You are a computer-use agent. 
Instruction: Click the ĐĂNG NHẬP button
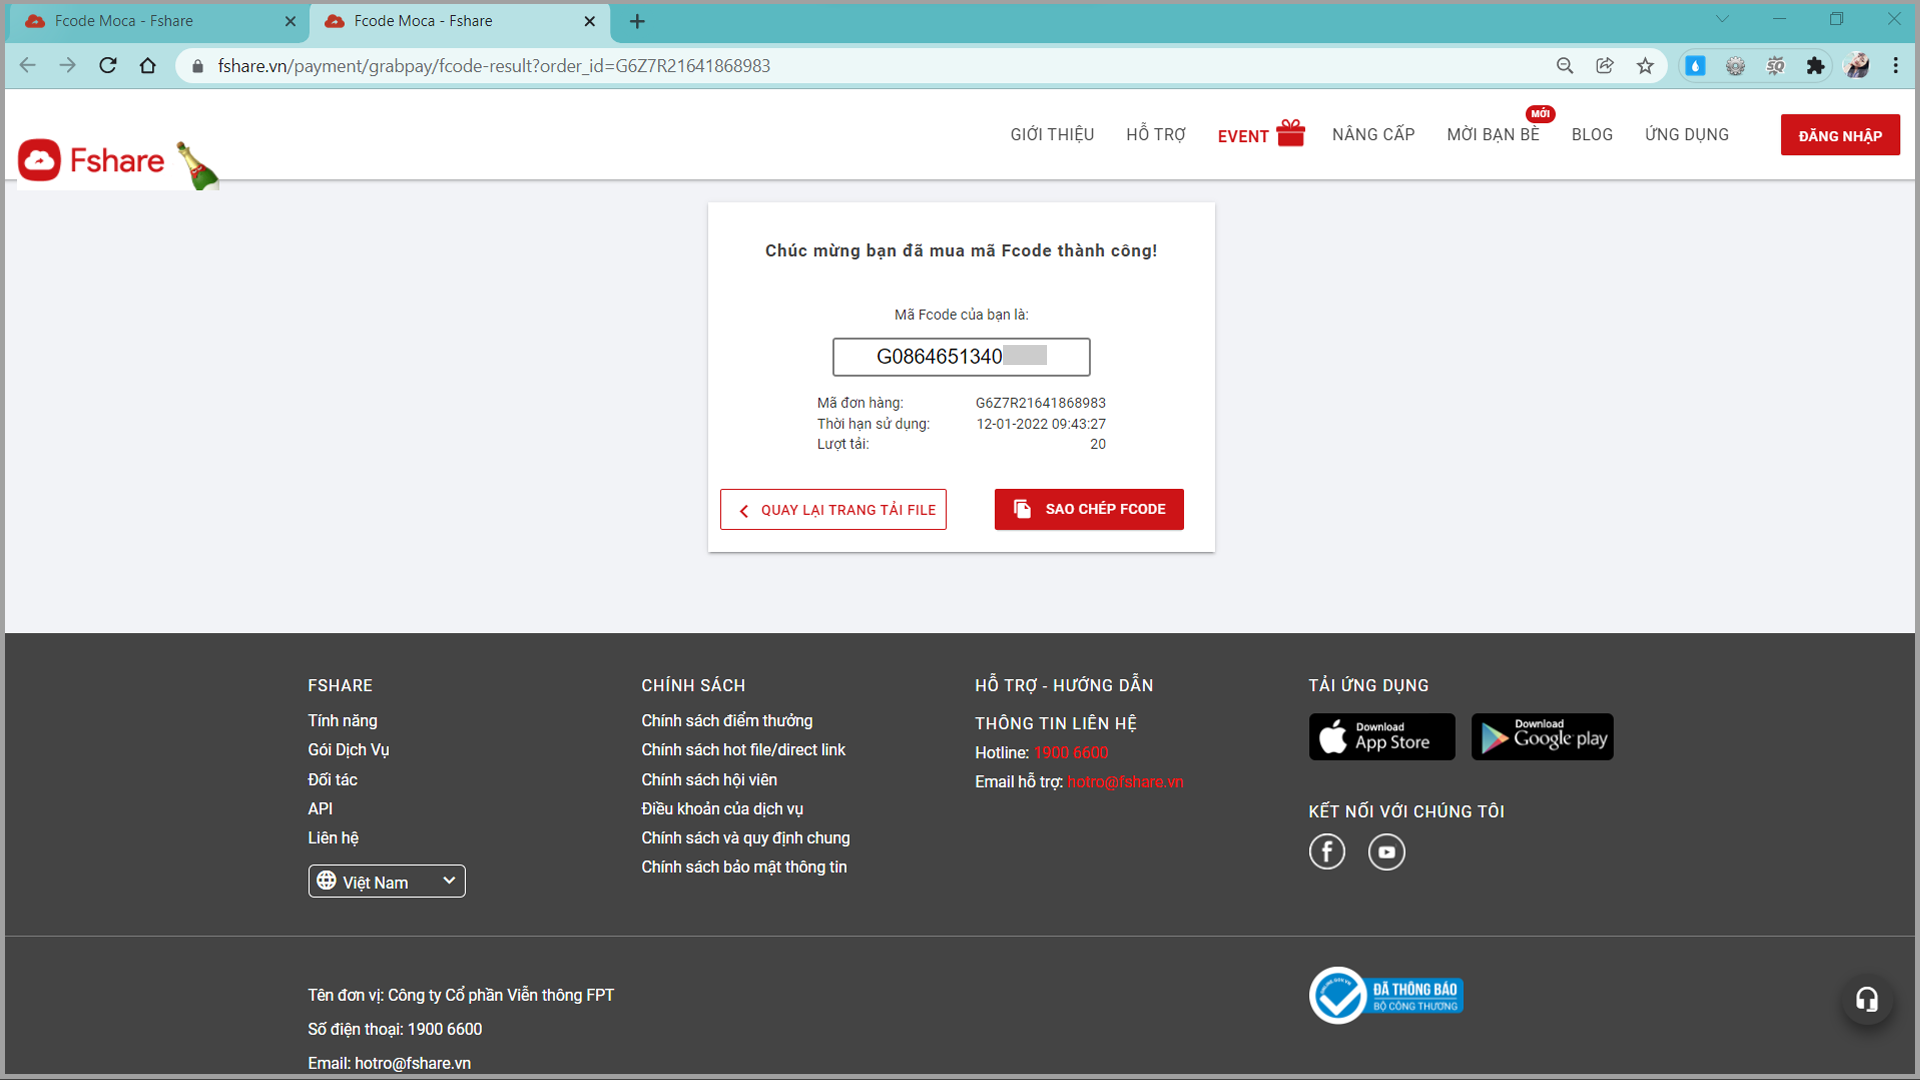pos(1840,135)
